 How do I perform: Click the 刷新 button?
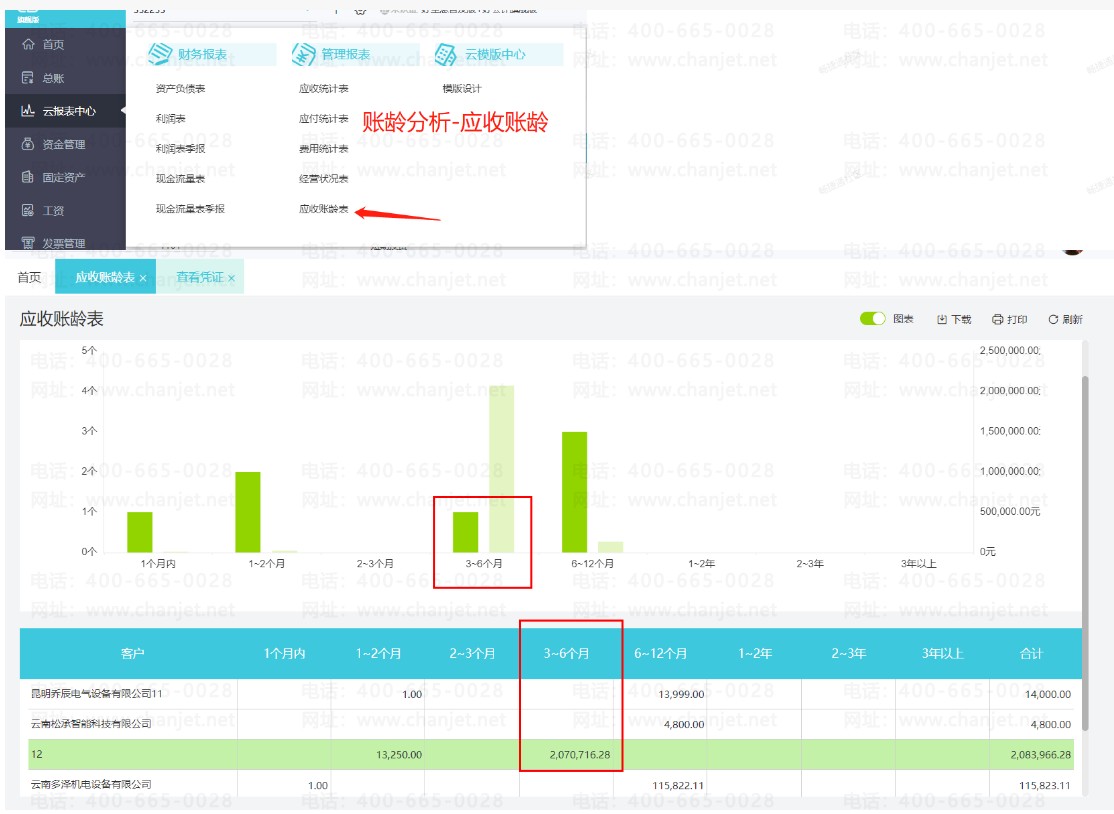coord(1066,320)
